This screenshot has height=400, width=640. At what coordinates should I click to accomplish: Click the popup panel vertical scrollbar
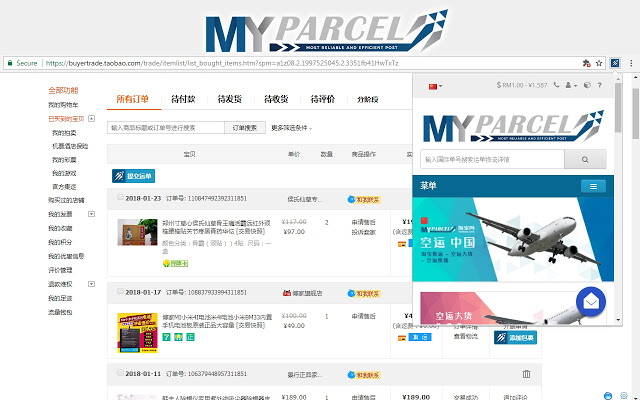tap(618, 107)
